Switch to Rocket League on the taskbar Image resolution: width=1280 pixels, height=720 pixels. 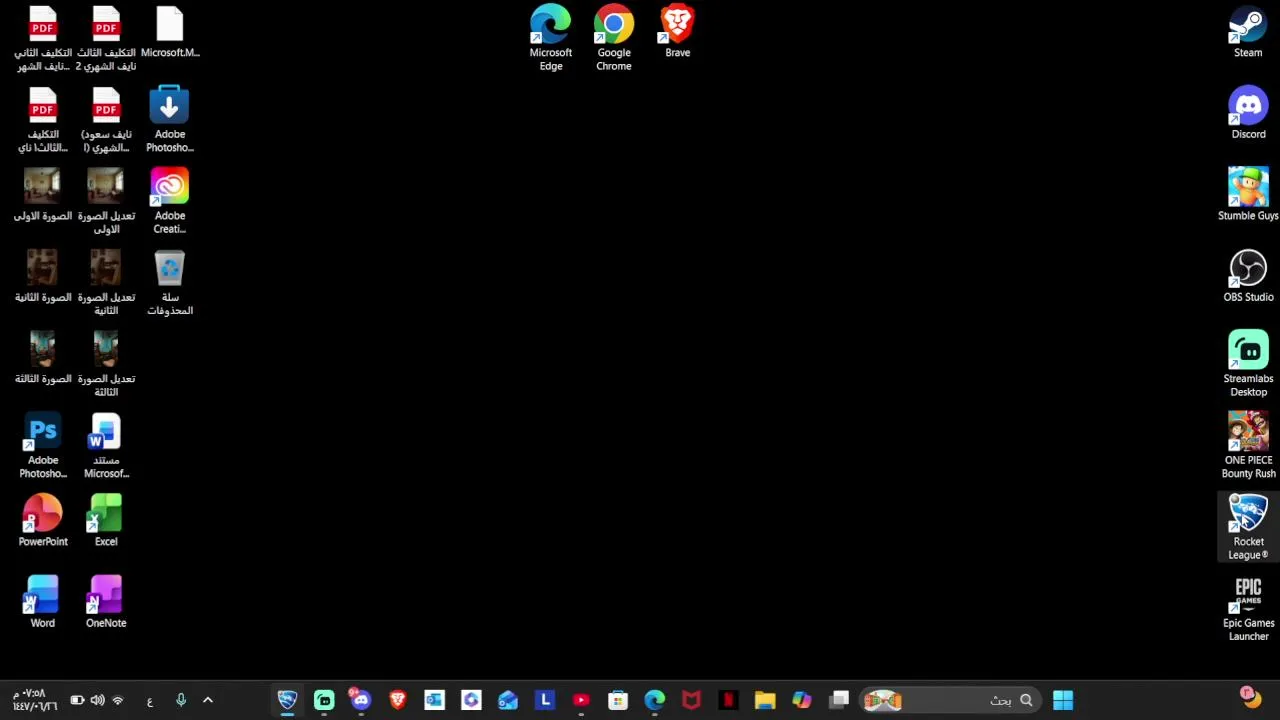[x=287, y=700]
